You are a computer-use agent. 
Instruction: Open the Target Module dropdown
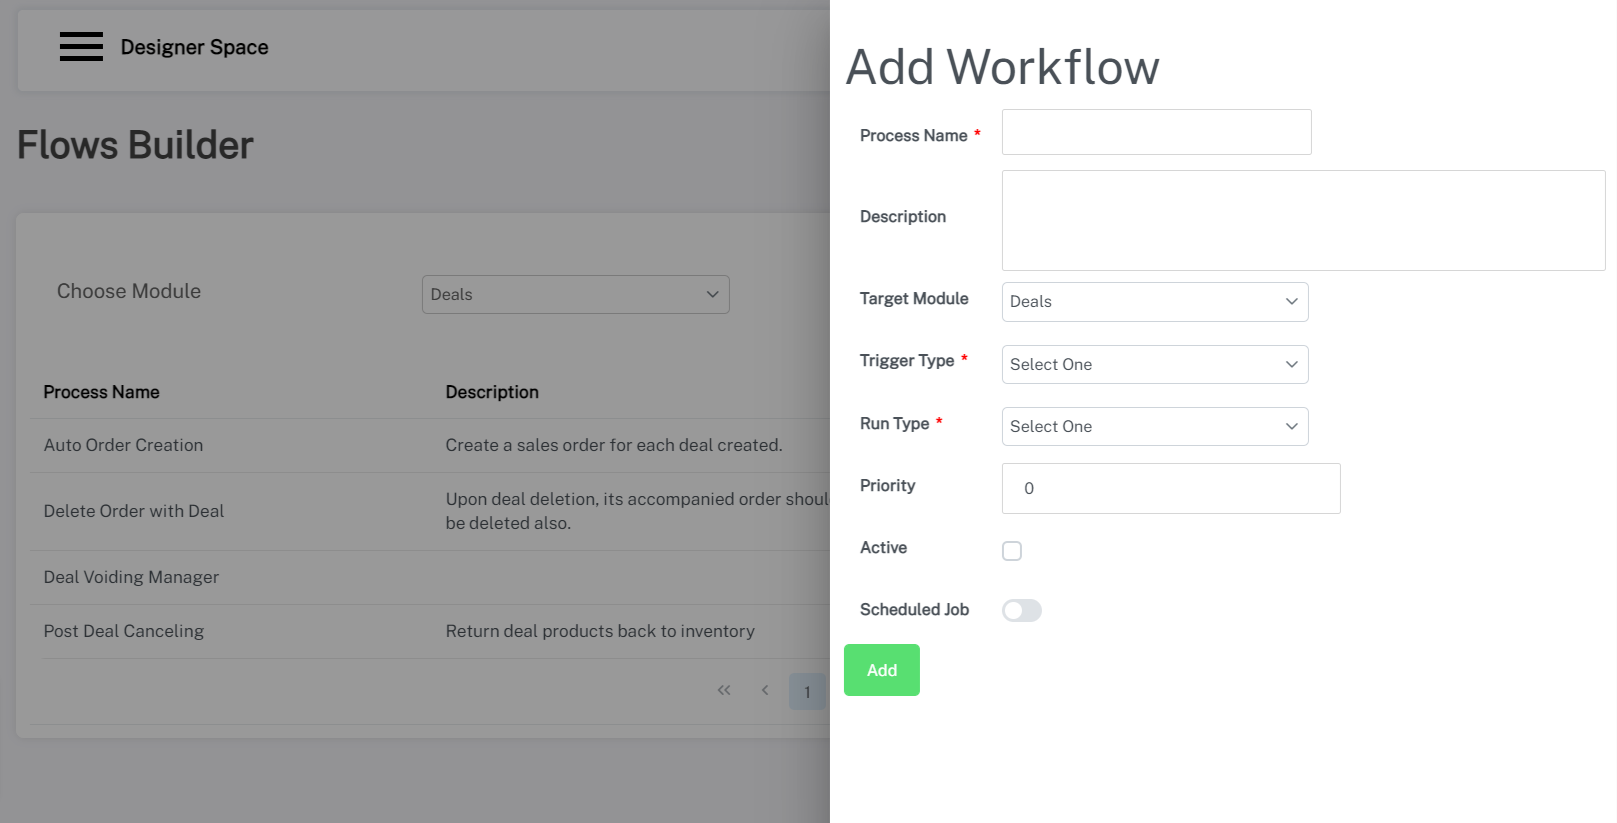click(1154, 302)
